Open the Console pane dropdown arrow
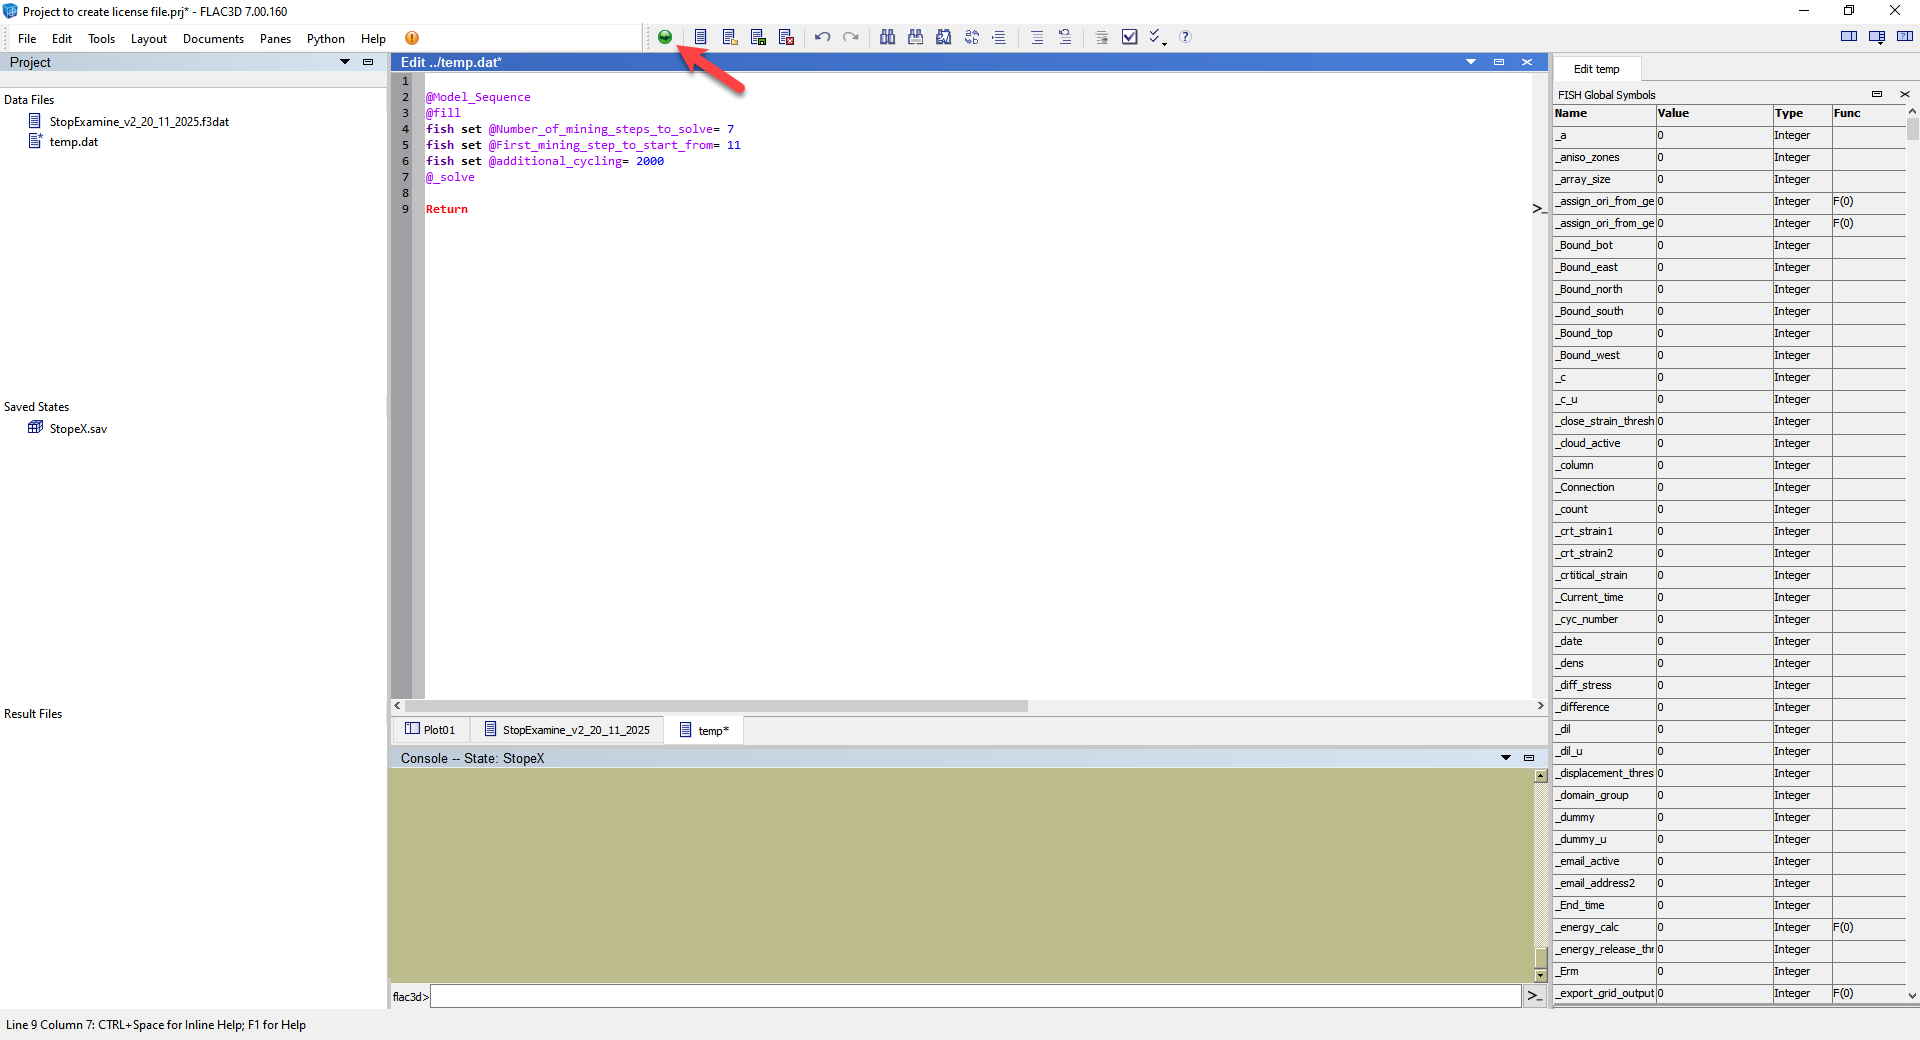1920x1040 pixels. pos(1506,758)
